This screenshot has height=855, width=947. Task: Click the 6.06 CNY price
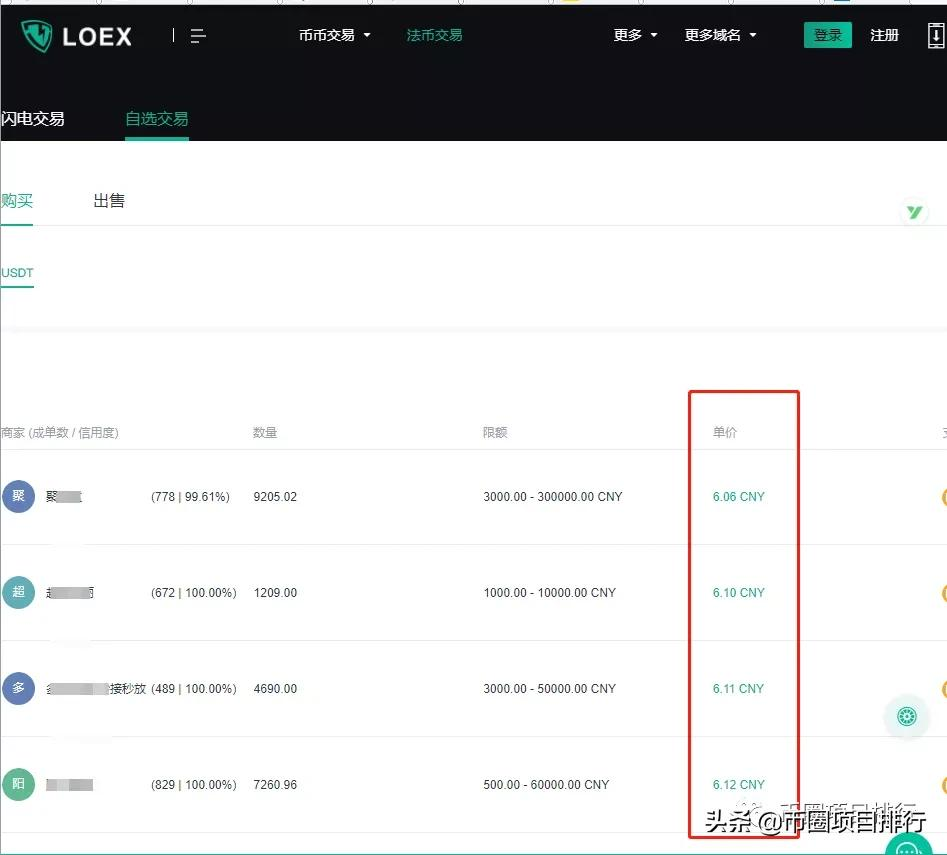(x=739, y=496)
